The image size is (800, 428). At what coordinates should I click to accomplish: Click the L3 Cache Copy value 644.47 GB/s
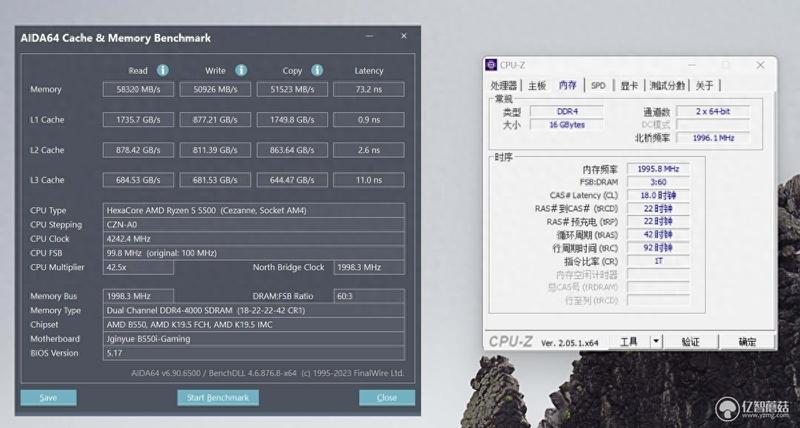(x=292, y=180)
